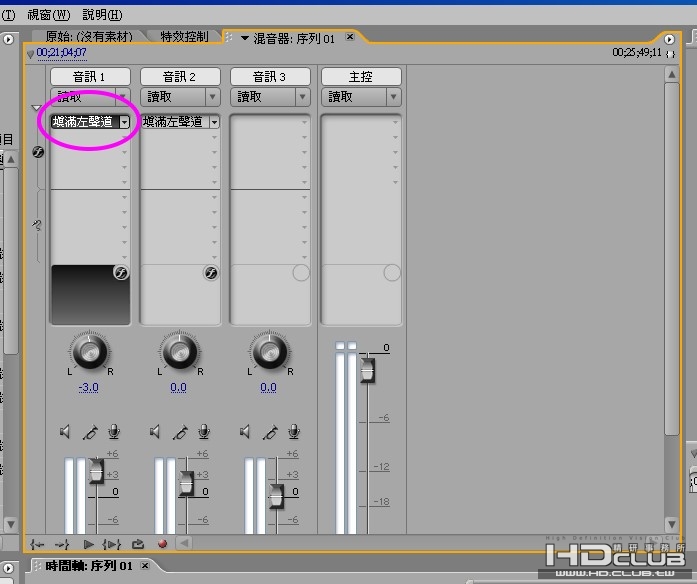Open 音訊 3 讀取 automation dropdown
Viewport: 697px width, 584px height.
click(x=302, y=96)
